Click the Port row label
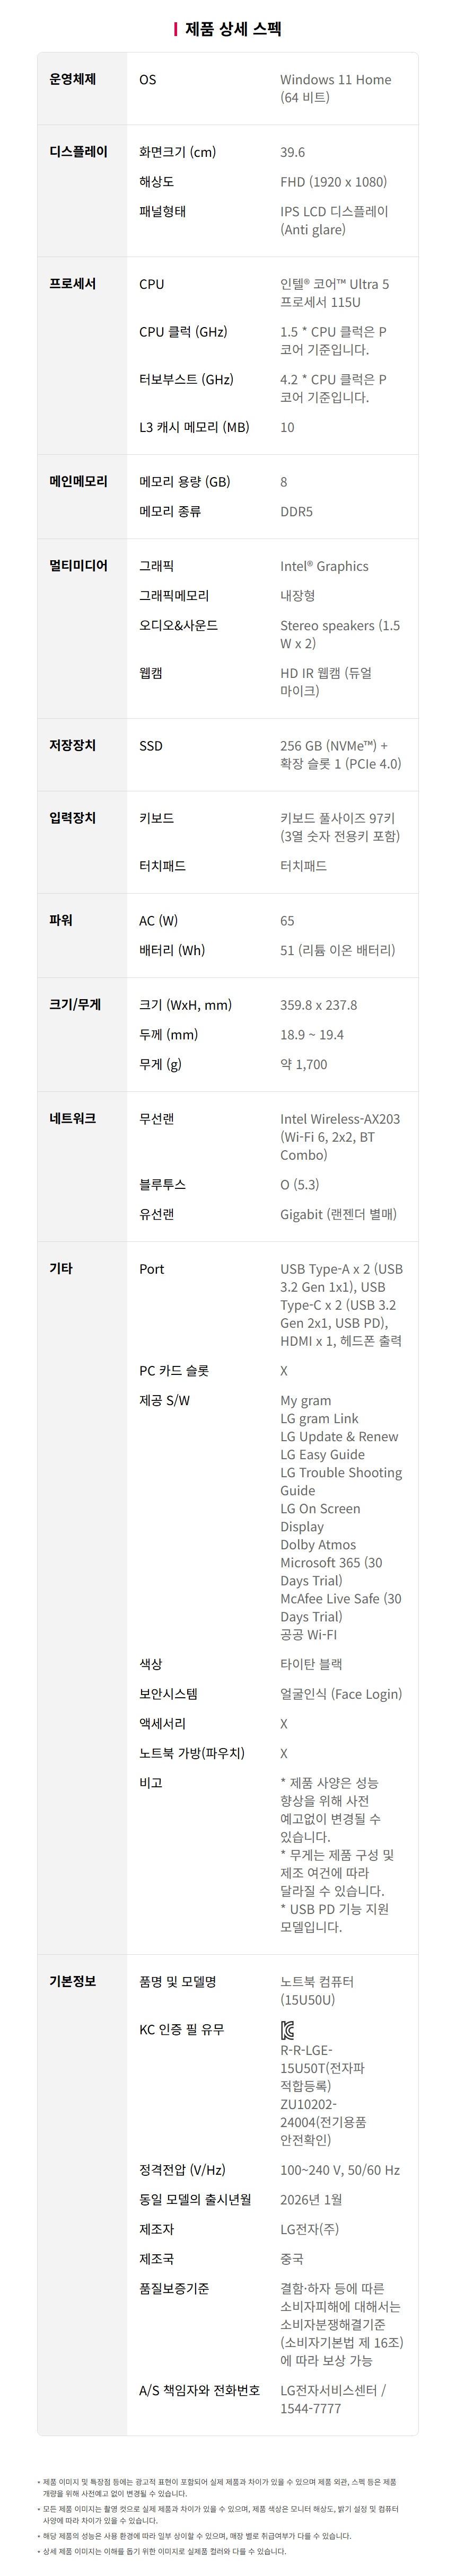The width and height of the screenshot is (456, 2576). tap(152, 1269)
